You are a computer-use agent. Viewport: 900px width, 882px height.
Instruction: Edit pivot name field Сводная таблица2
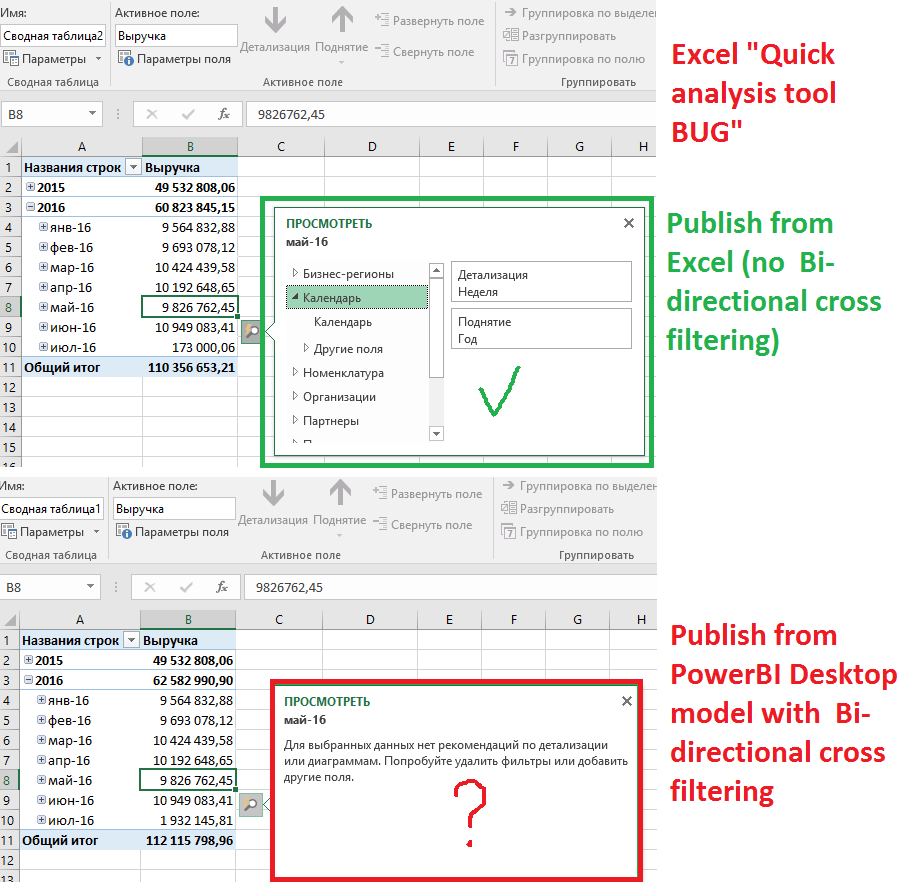tap(53, 36)
